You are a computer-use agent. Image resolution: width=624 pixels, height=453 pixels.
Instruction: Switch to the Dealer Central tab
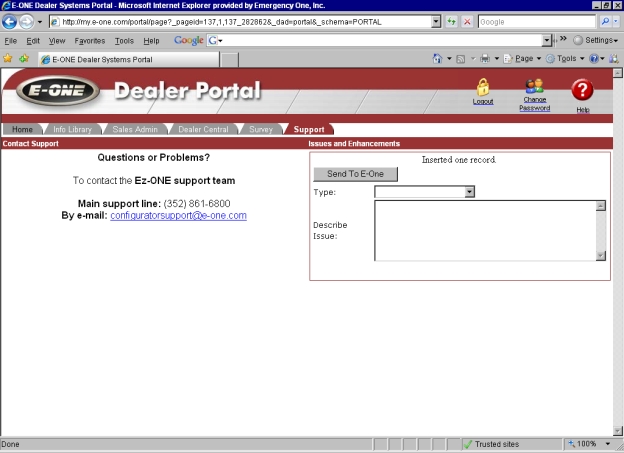pyautogui.click(x=203, y=129)
